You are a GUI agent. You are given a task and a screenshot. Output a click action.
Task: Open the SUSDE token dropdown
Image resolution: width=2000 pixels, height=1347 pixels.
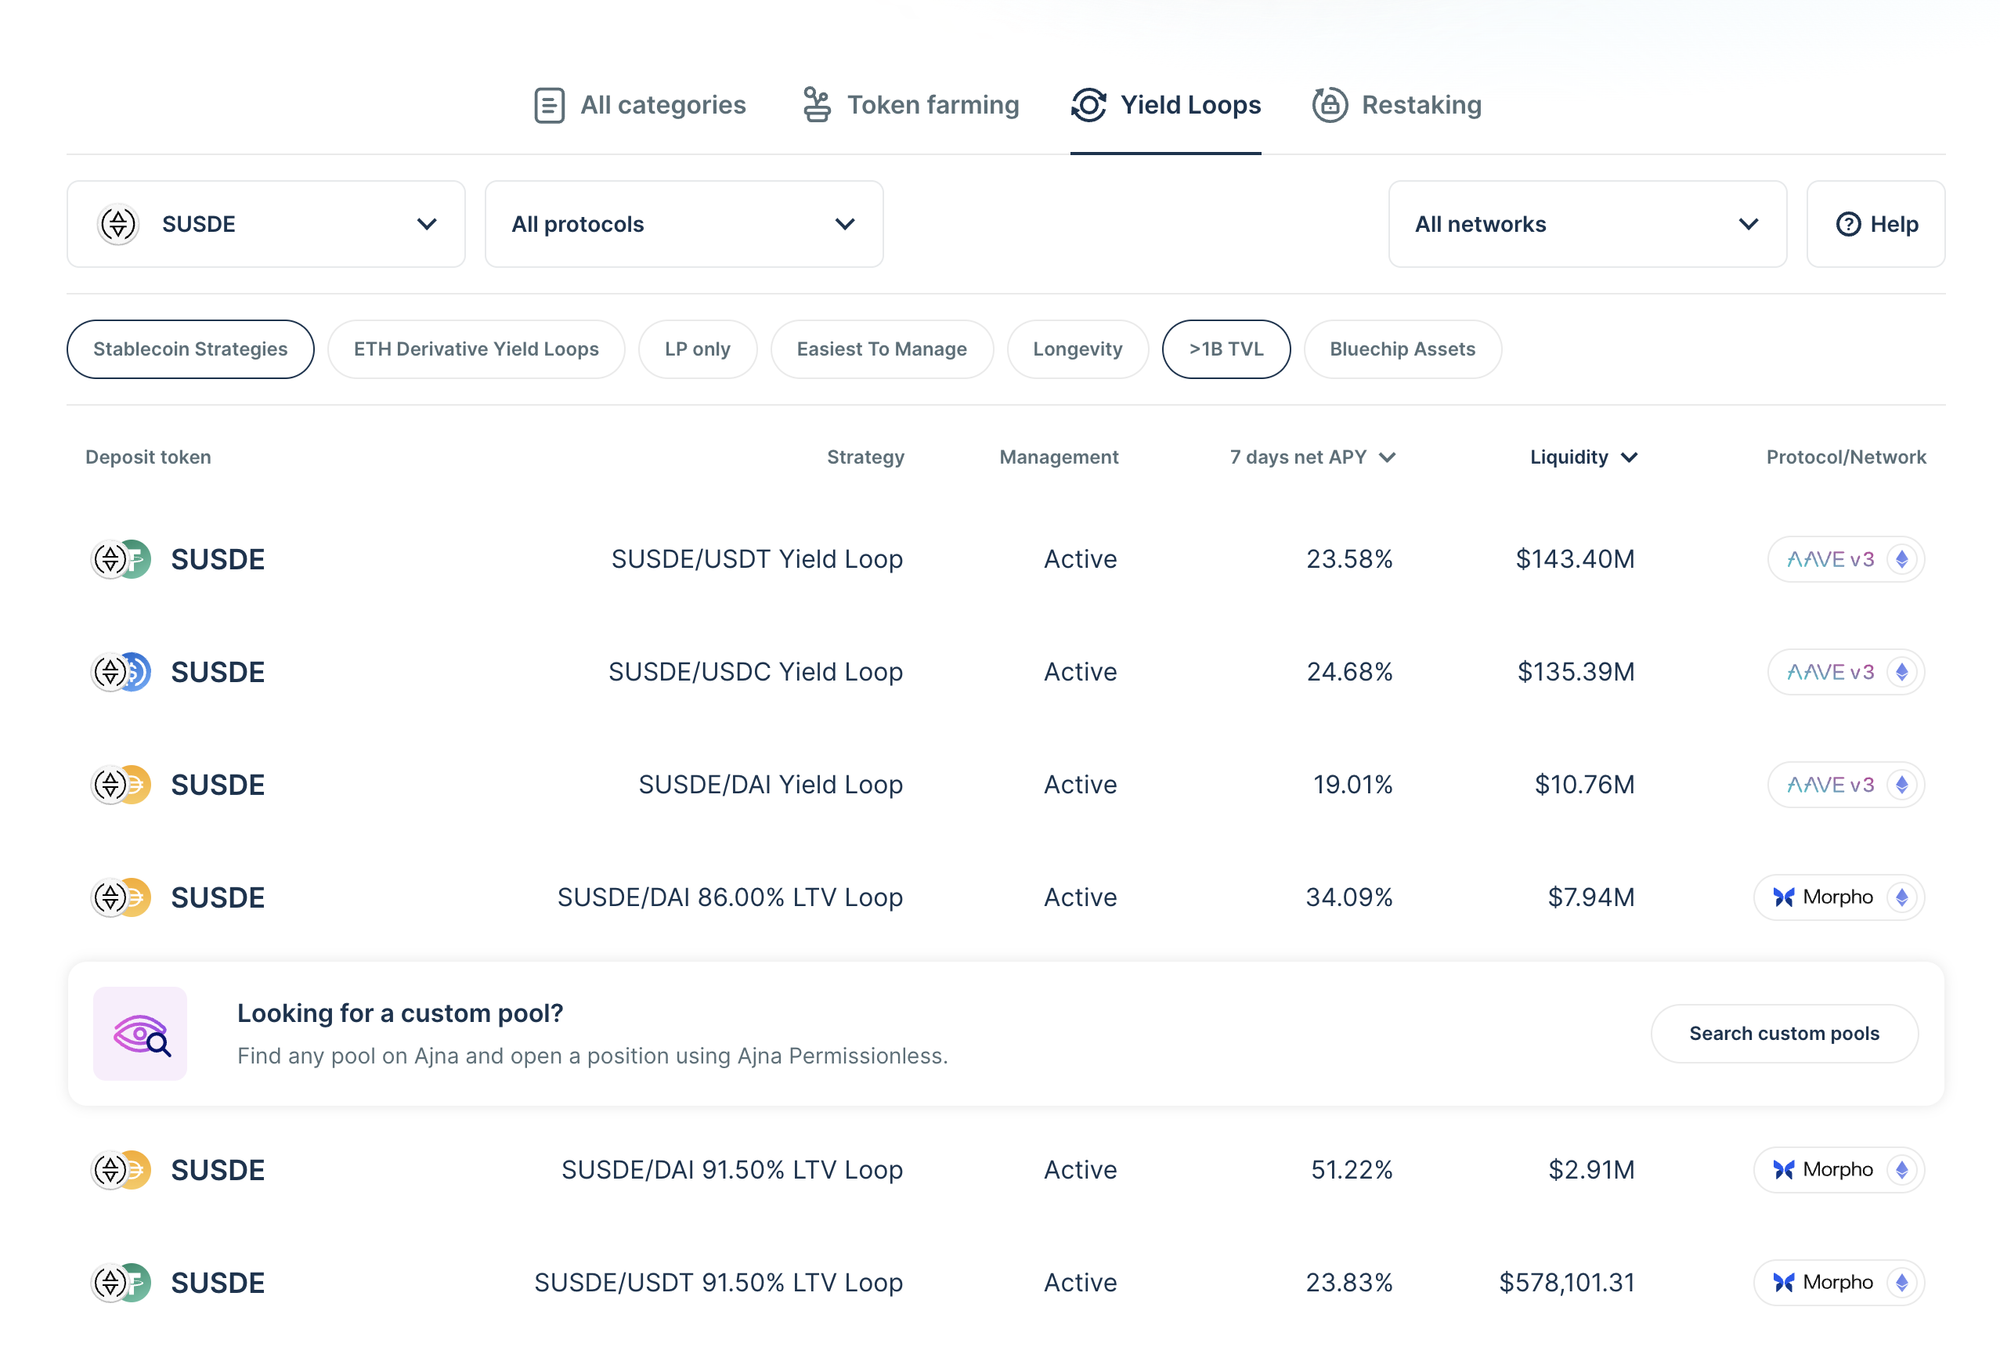(266, 224)
